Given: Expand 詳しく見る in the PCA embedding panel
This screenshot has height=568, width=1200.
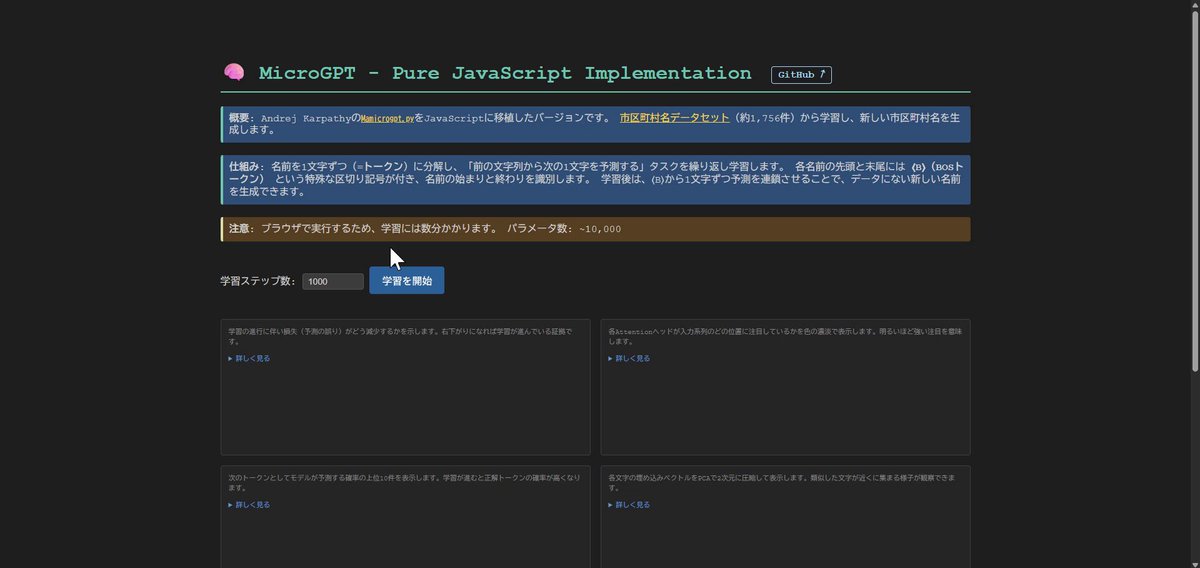Looking at the screenshot, I should [x=629, y=505].
